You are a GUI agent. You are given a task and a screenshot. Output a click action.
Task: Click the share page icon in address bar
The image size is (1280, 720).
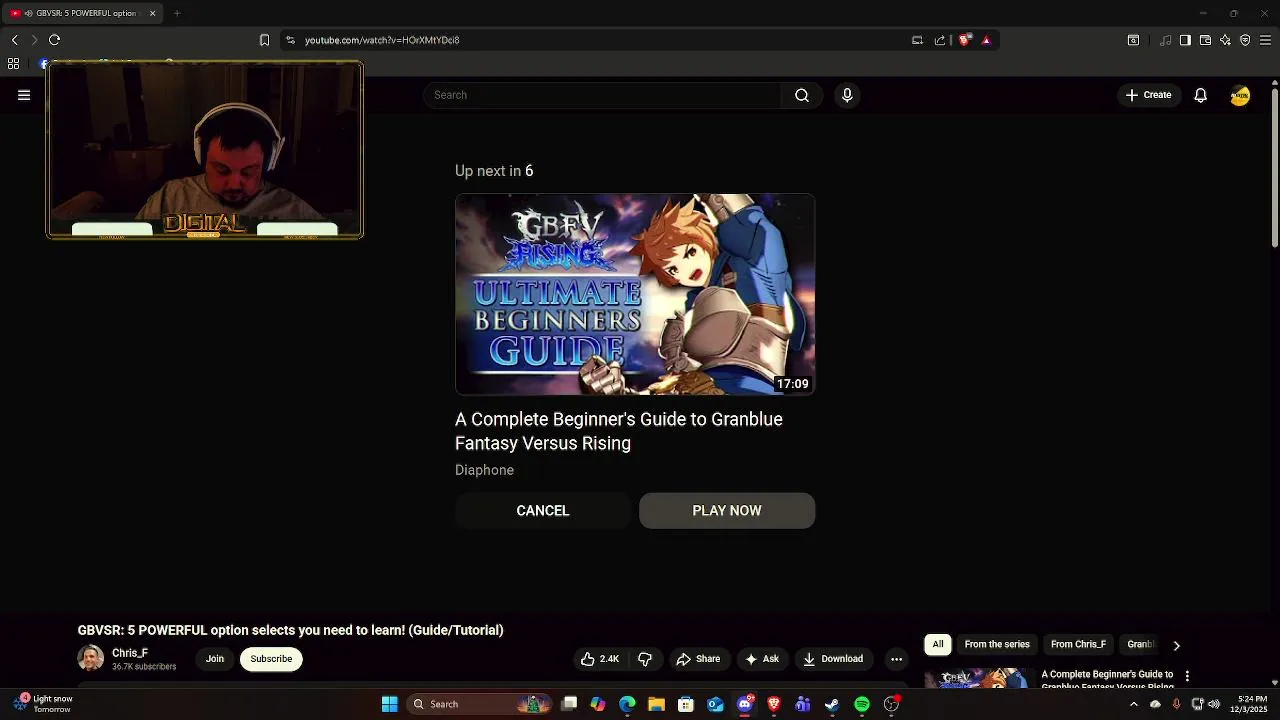(x=939, y=40)
